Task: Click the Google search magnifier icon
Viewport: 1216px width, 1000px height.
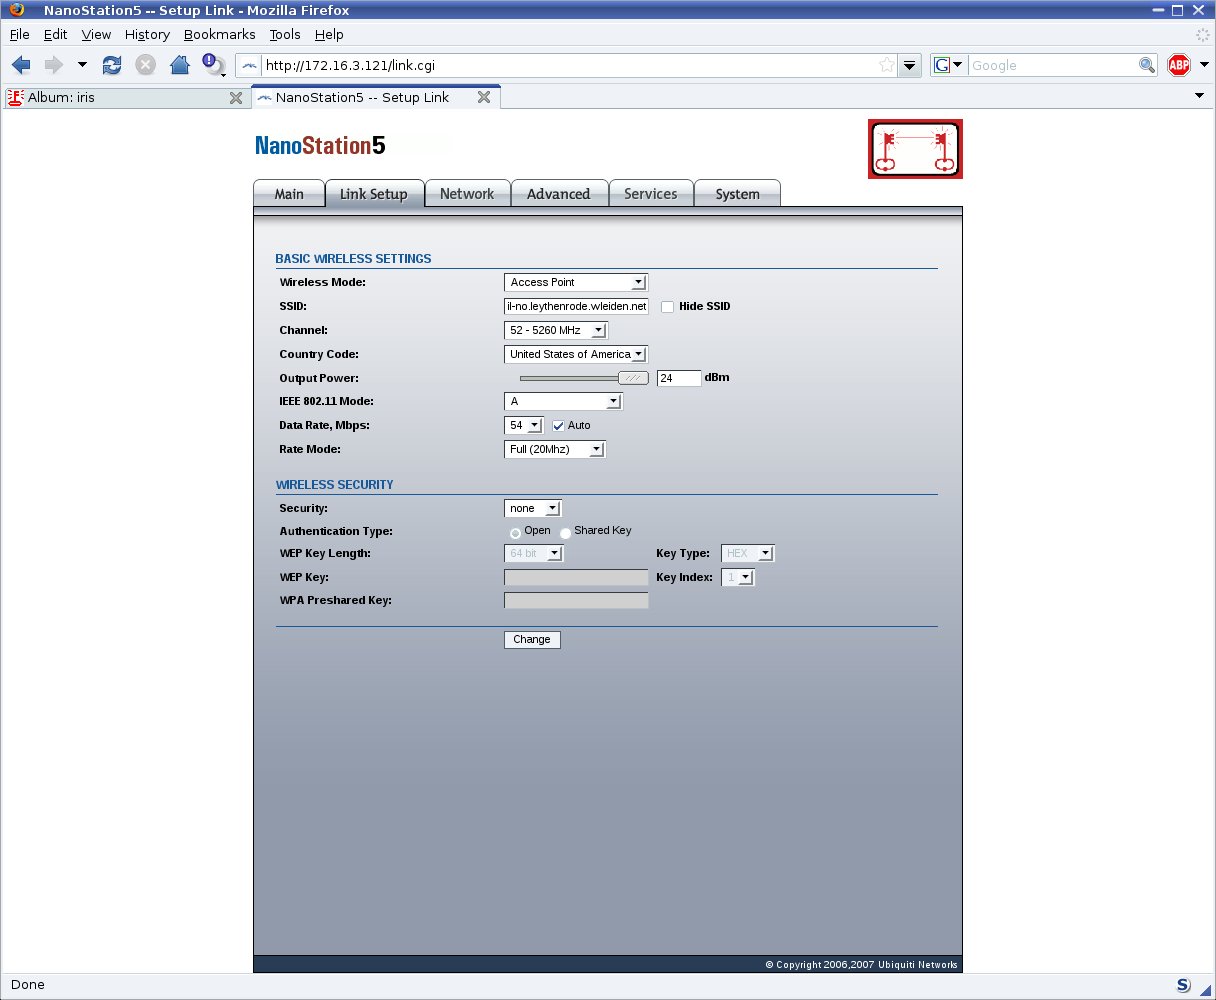Action: pos(1147,65)
